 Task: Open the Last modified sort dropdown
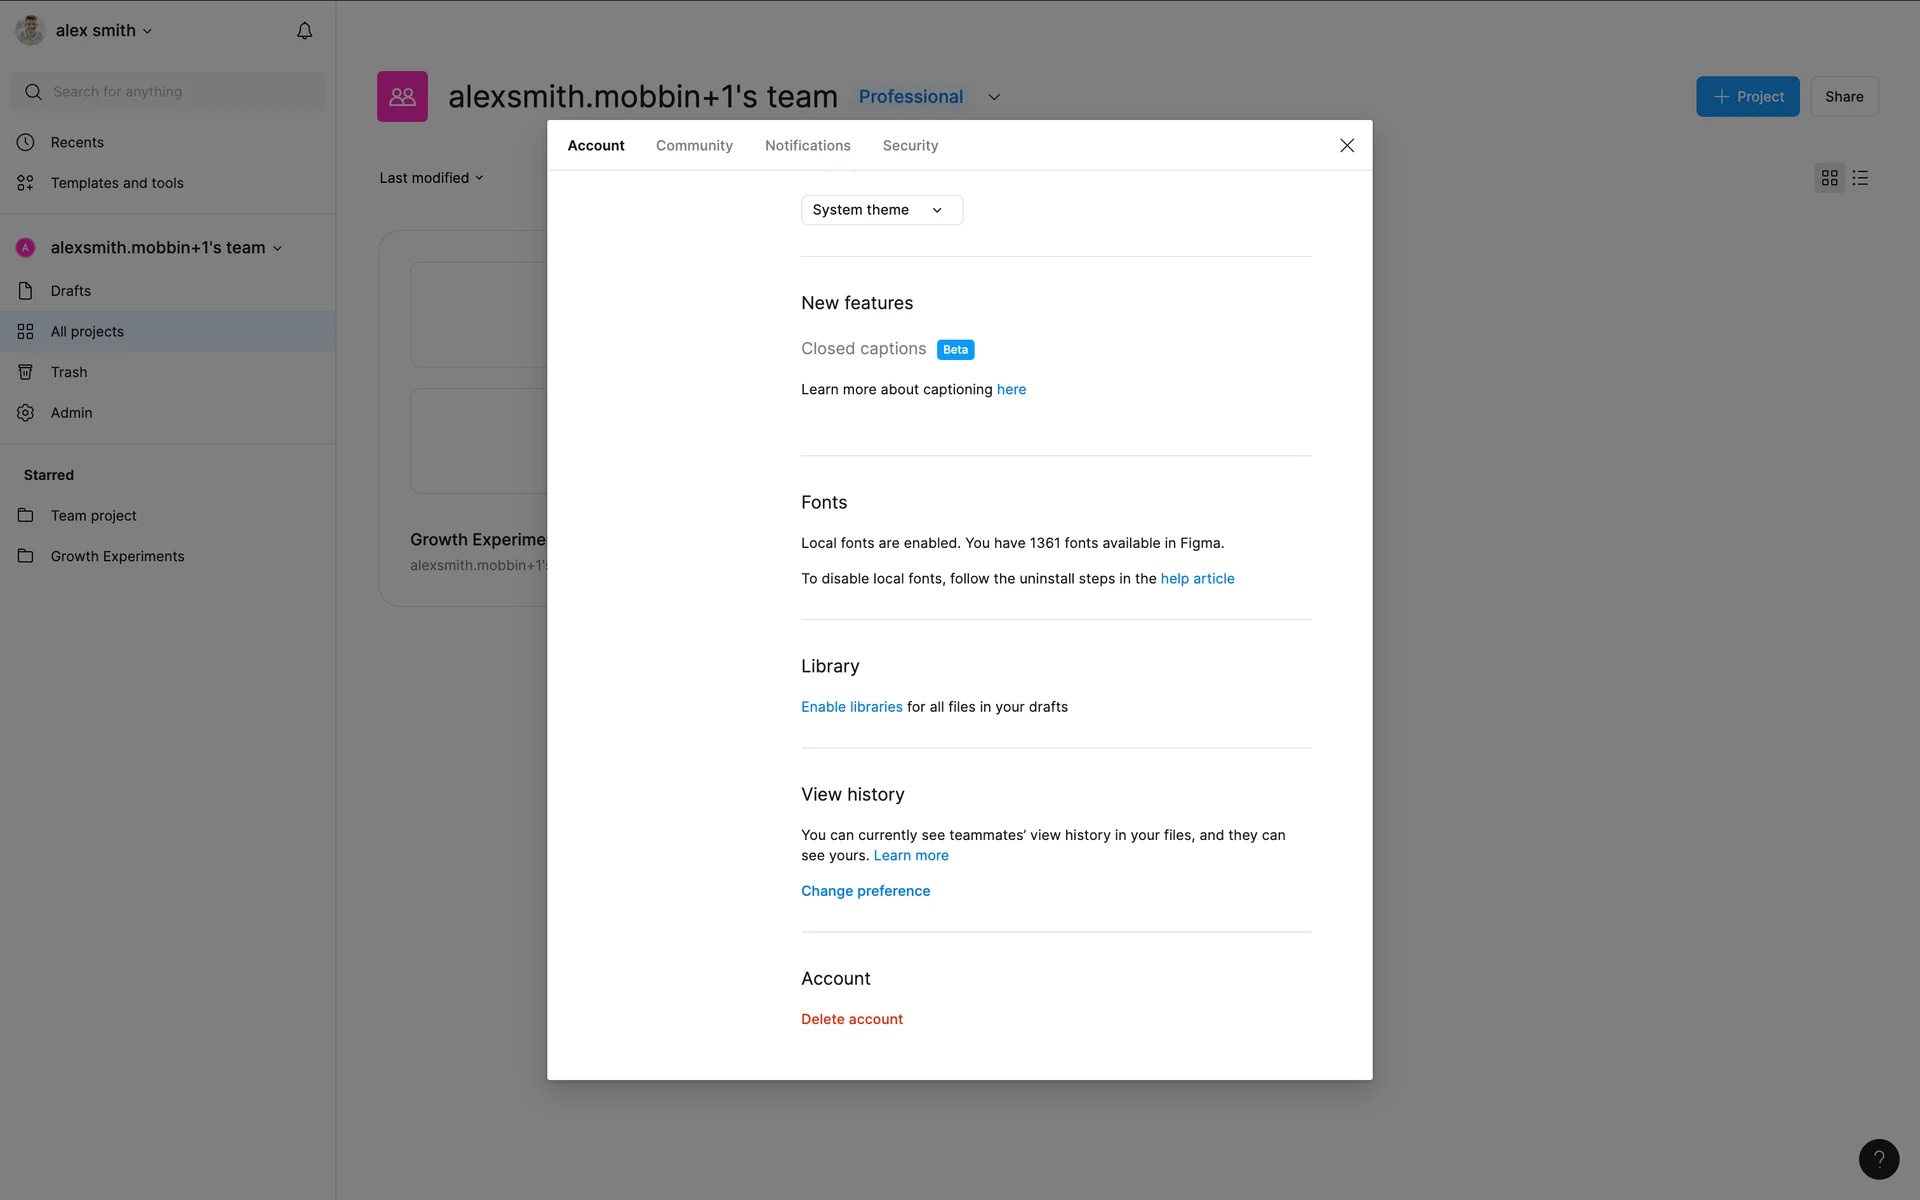pos(431,178)
